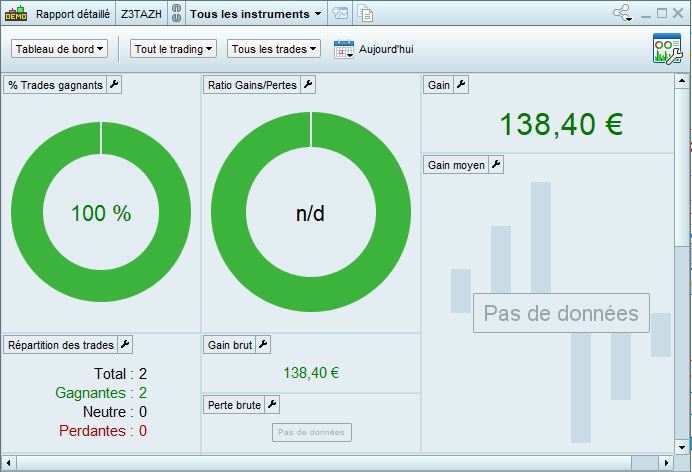The height and width of the screenshot is (472, 692).
Task: Click the Ratio Gains/Pertes widget title
Action: (x=252, y=85)
